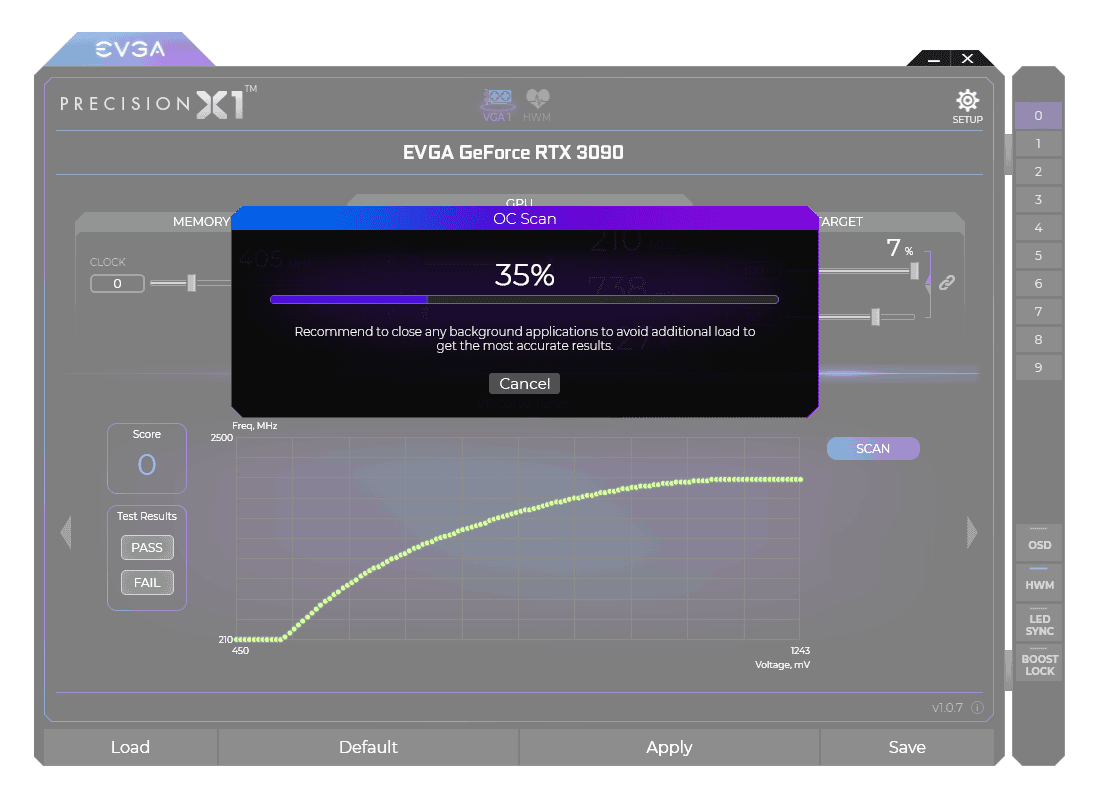Select profile slot 4
The width and height of the screenshot is (1099, 811).
pyautogui.click(x=1038, y=228)
